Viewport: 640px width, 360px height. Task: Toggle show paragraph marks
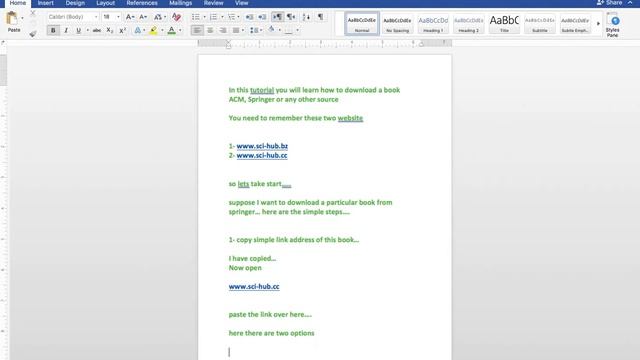321,17
